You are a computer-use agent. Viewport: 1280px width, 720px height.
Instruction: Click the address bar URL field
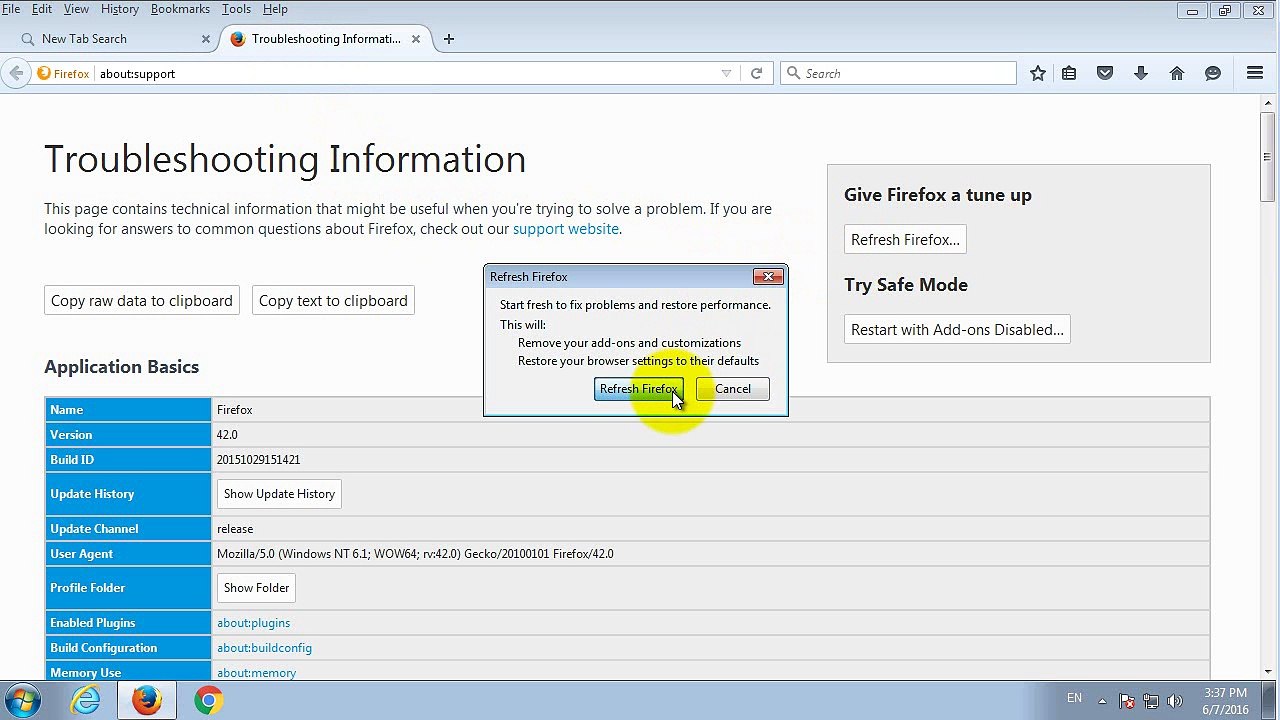click(x=405, y=73)
